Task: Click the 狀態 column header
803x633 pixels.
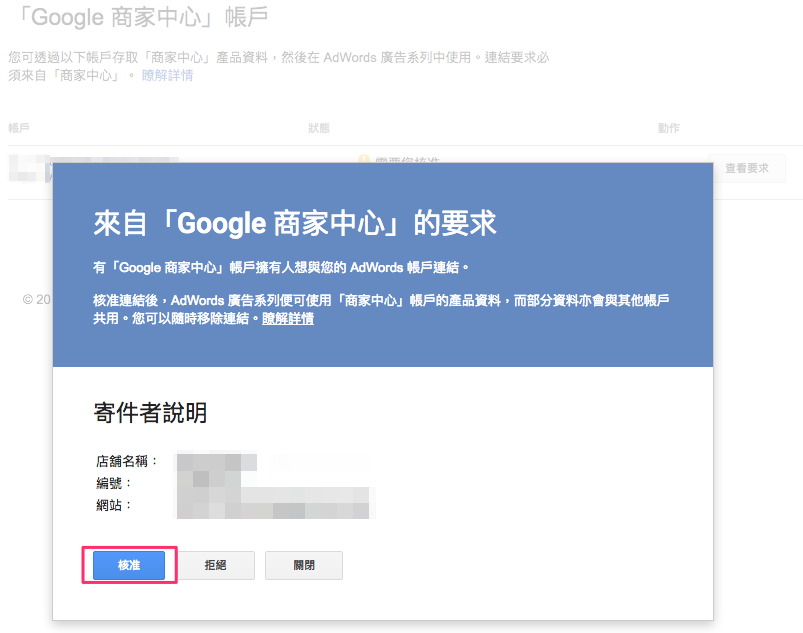Action: tap(319, 128)
